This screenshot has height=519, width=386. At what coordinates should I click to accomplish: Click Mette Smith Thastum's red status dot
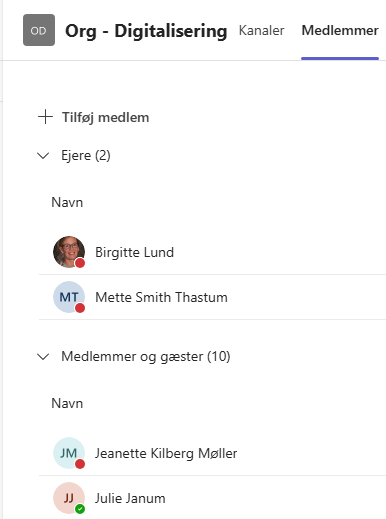[x=80, y=308]
